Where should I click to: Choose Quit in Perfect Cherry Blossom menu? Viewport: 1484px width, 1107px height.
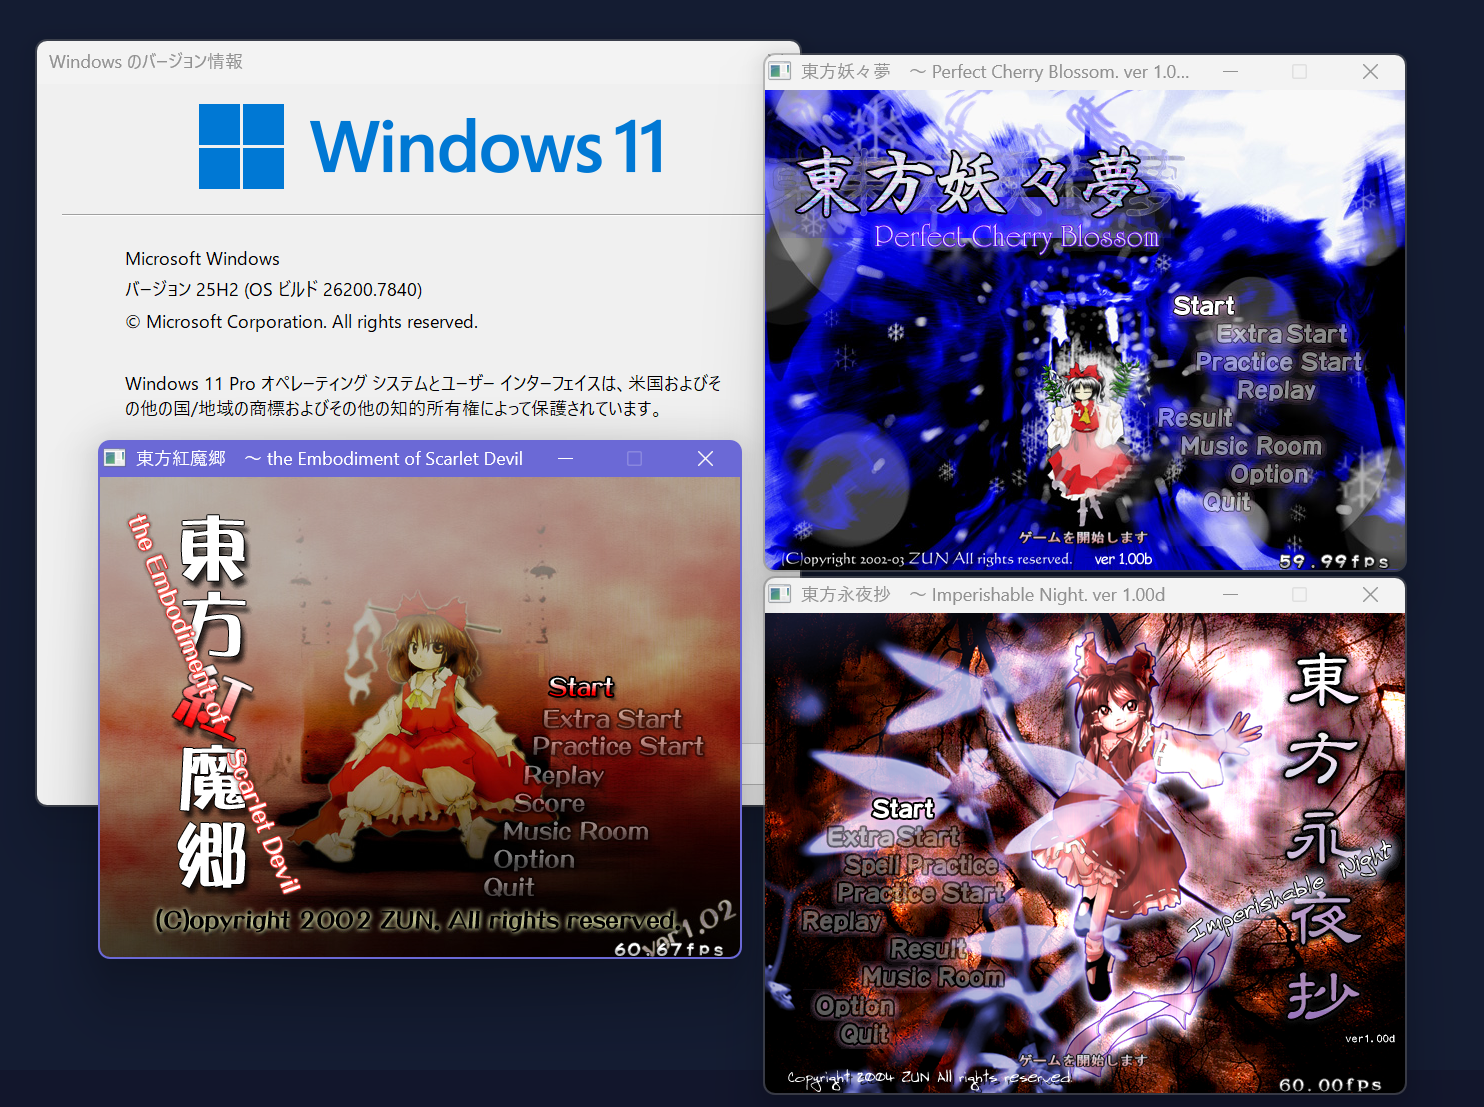[x=1226, y=502]
